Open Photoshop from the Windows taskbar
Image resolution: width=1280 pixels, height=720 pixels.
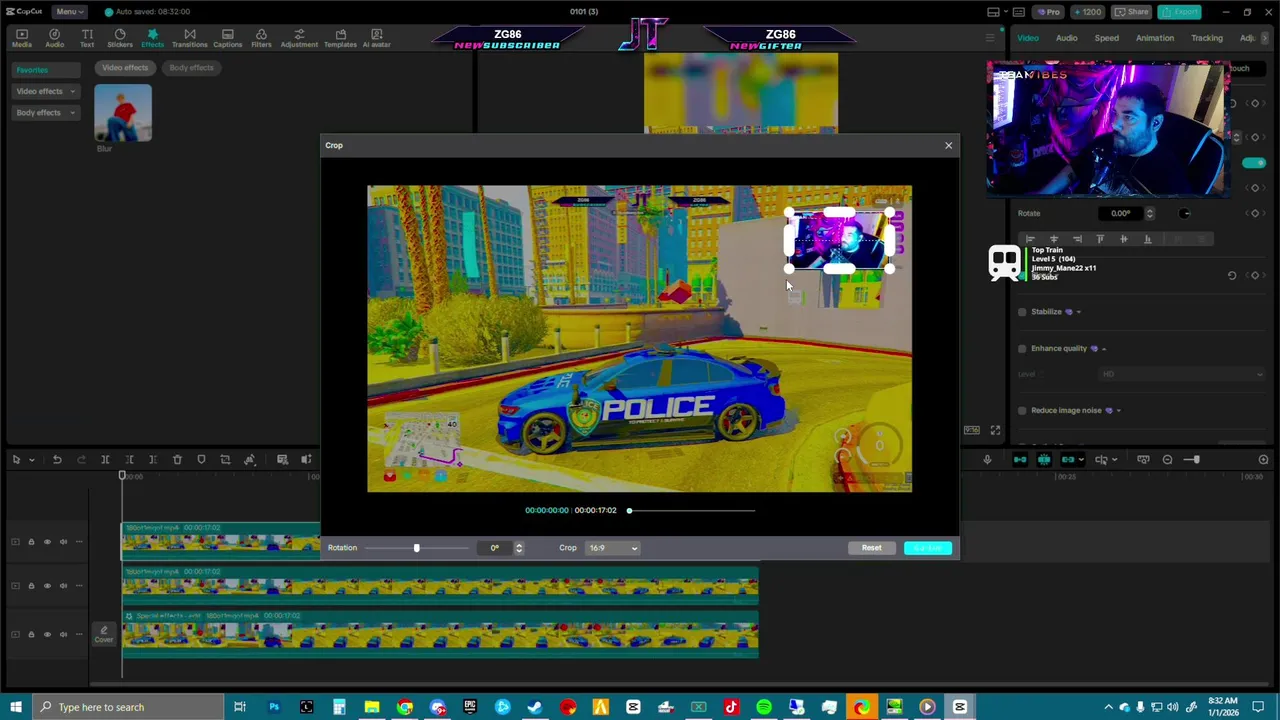point(273,707)
